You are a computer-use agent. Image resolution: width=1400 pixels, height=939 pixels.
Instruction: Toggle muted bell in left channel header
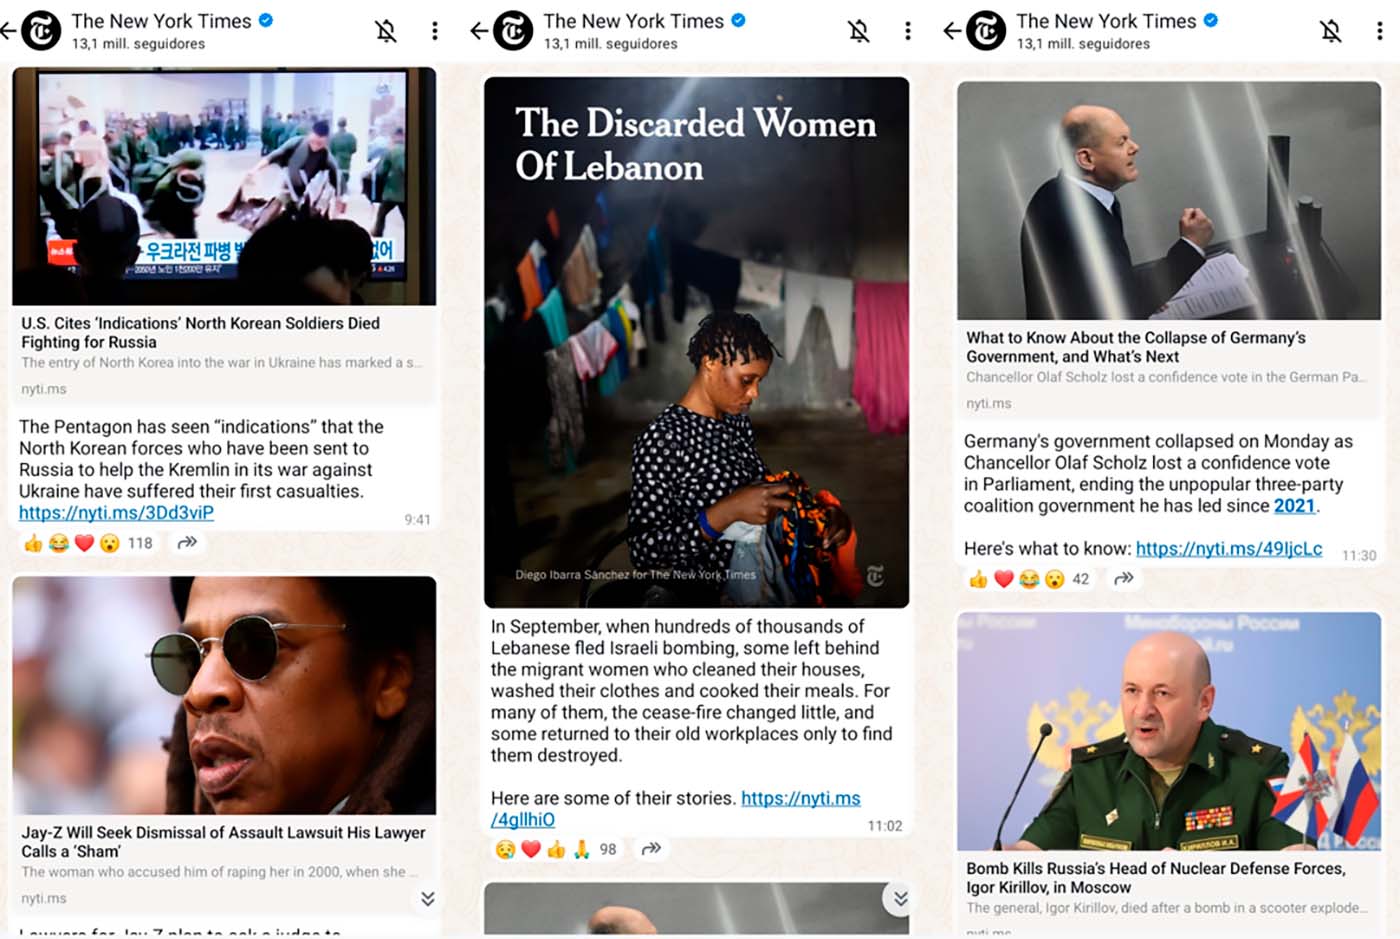386,31
